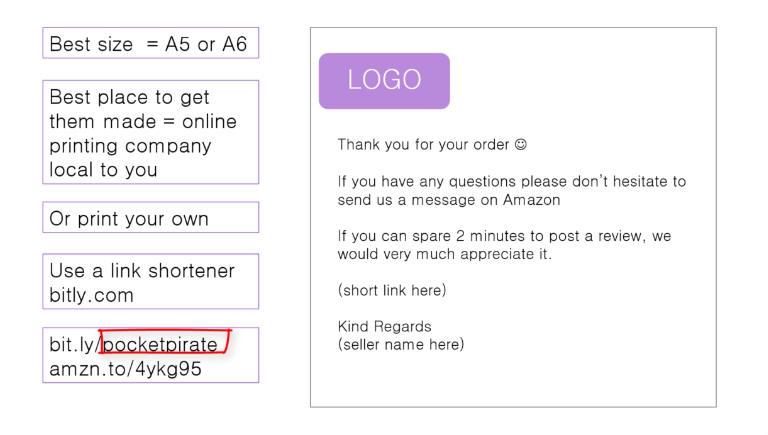768x435 pixels.
Task: Click the 'spare 2 minutes to post a review' line
Action: click(x=504, y=236)
